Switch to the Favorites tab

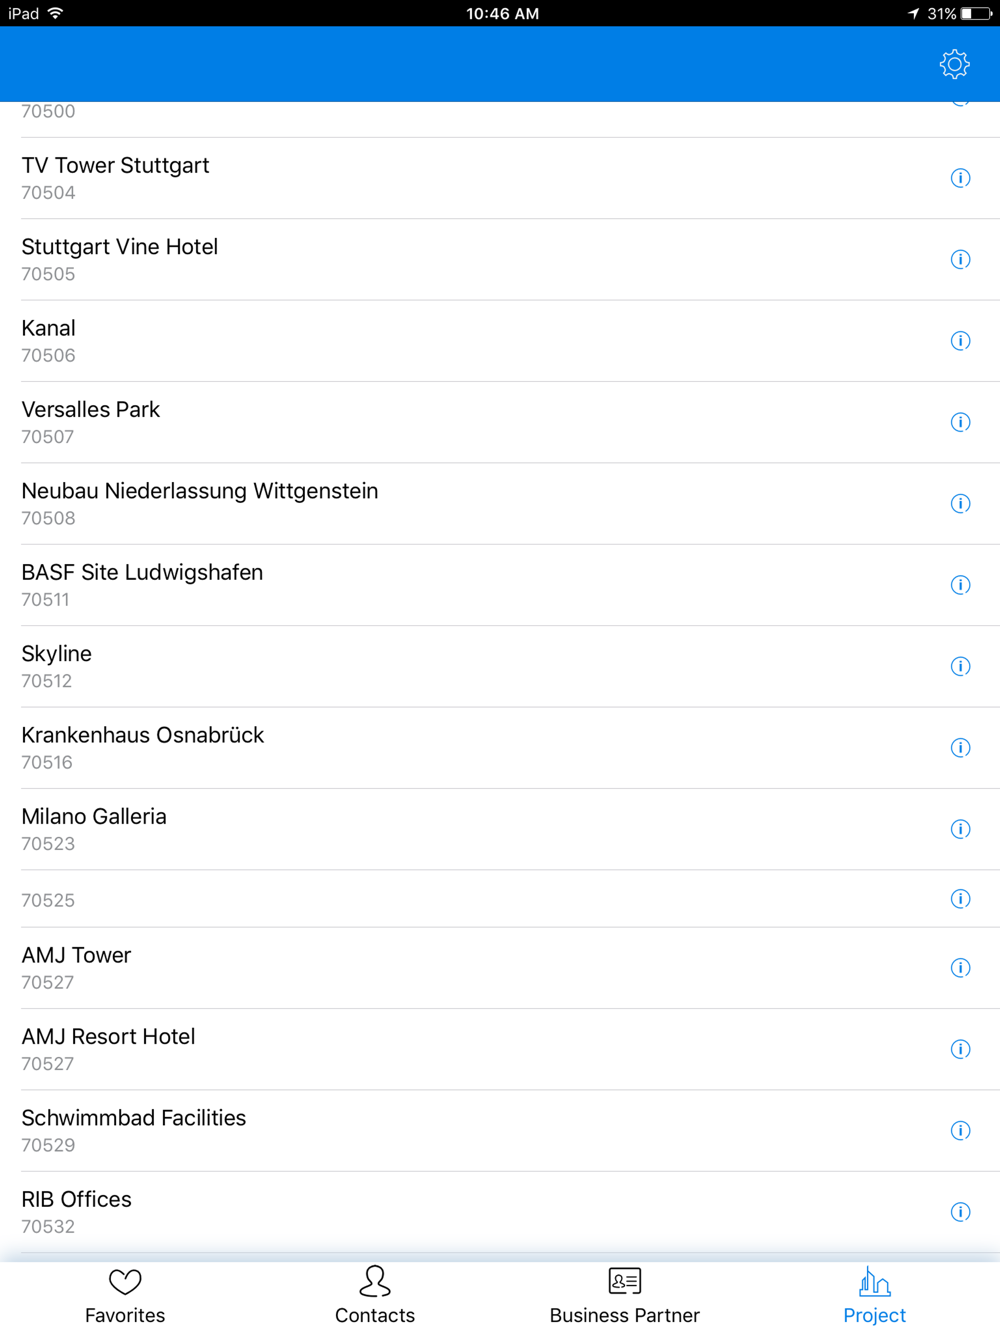[125, 1296]
